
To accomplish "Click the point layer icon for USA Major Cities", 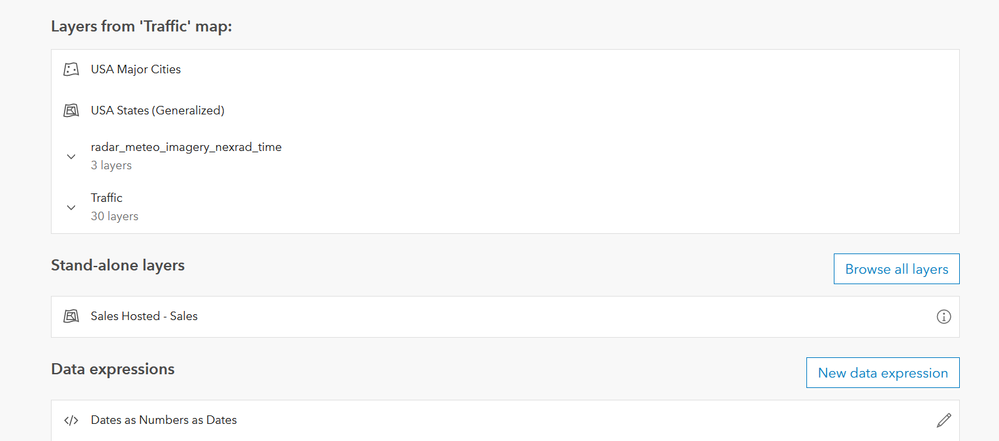I will click(x=71, y=69).
